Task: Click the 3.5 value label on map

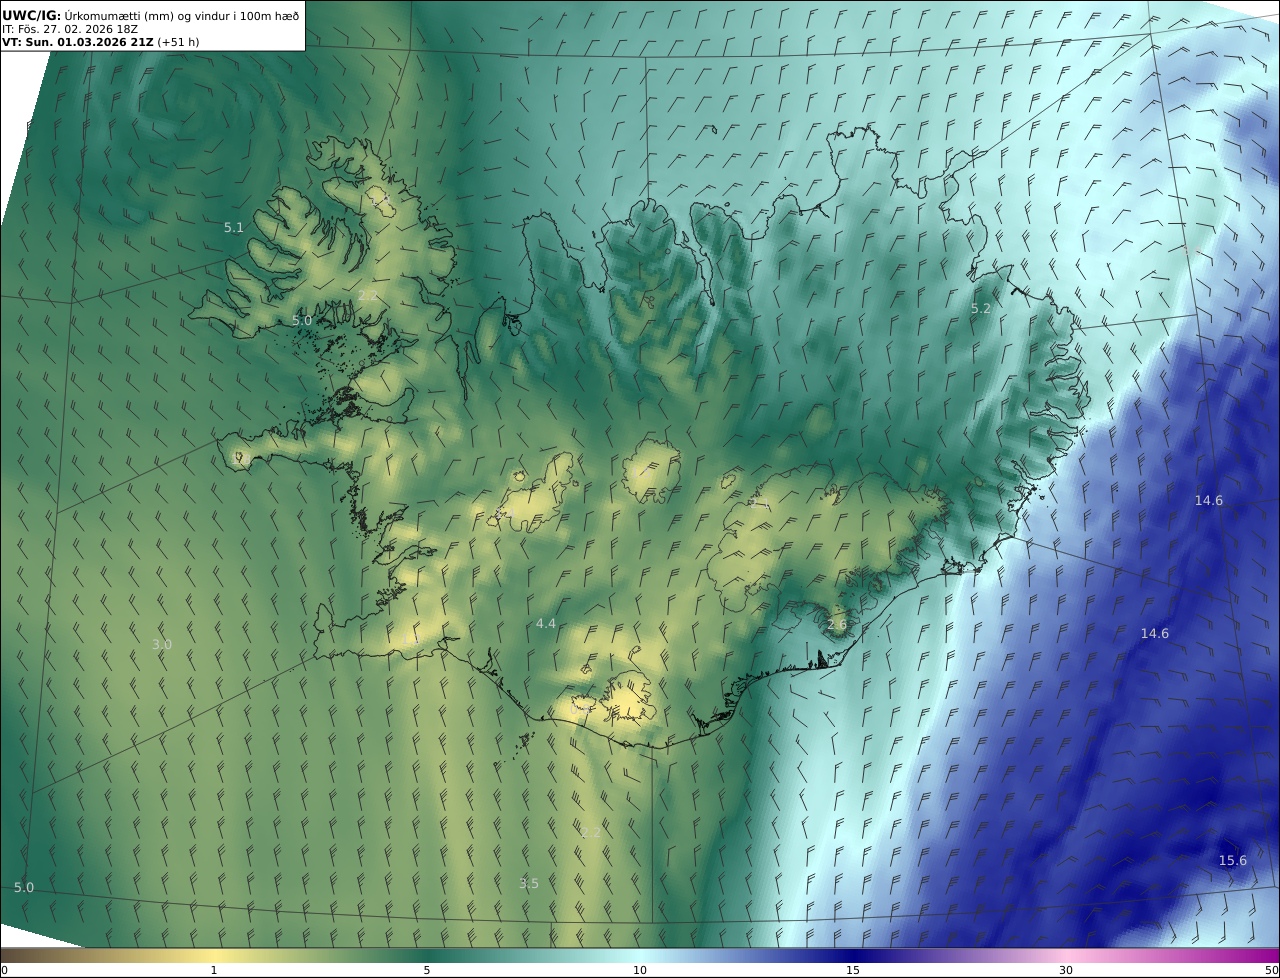Action: (x=528, y=883)
